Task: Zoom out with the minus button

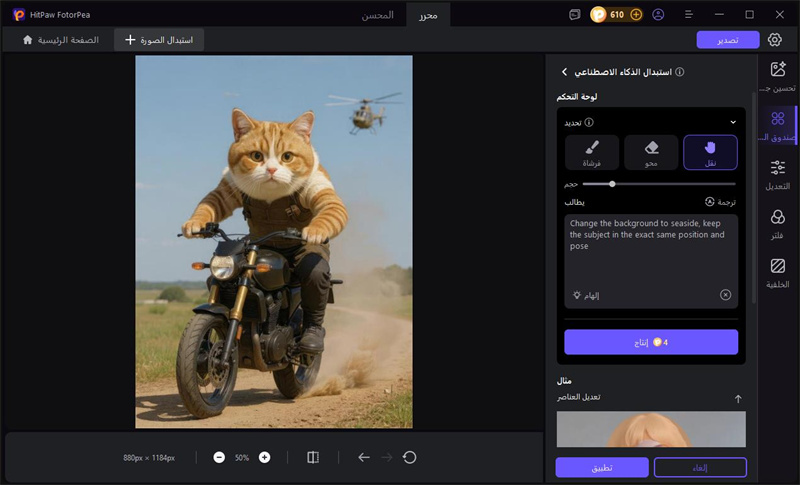Action: point(219,457)
